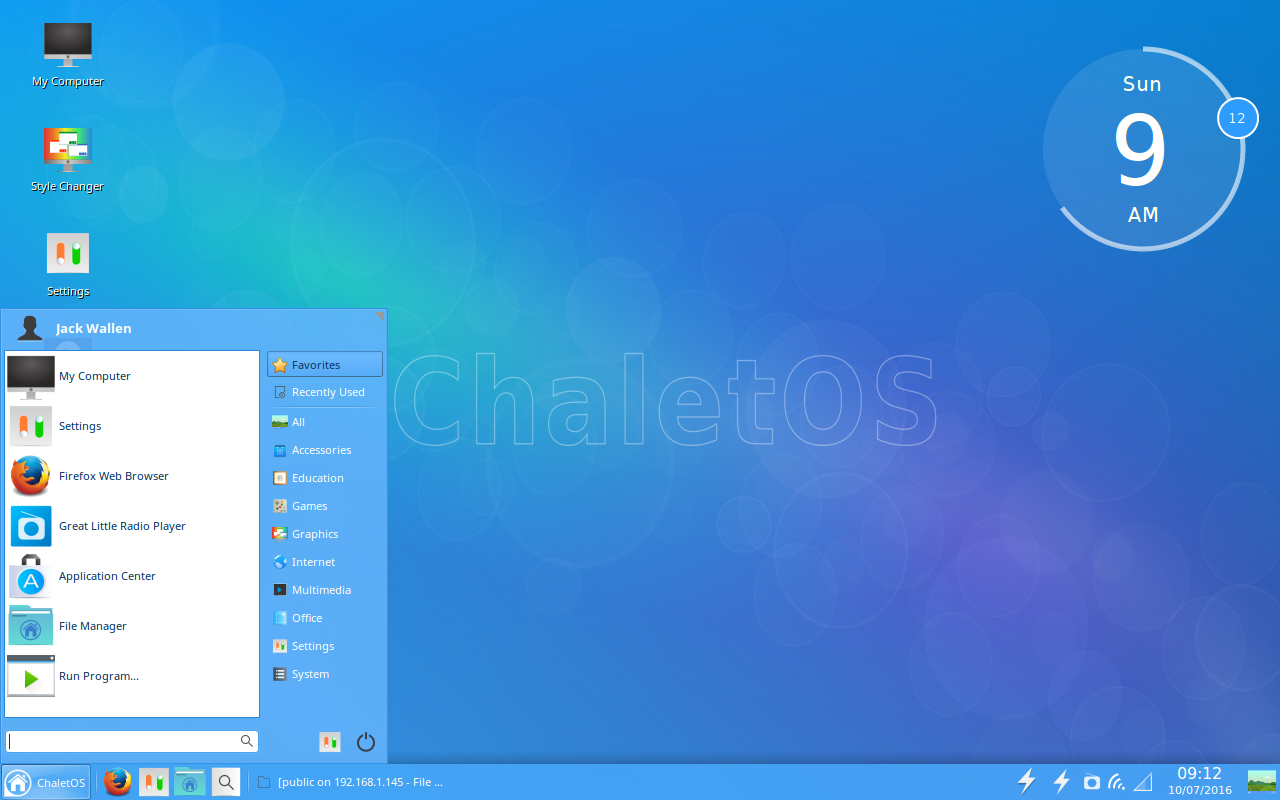Toggle the ChaletOS start menu button
Viewport: 1280px width, 800px height.
pyautogui.click(x=46, y=782)
